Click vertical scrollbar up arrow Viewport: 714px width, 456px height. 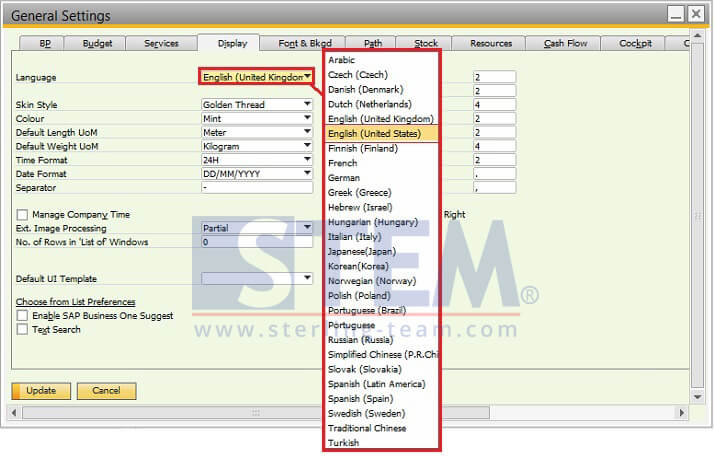(697, 36)
